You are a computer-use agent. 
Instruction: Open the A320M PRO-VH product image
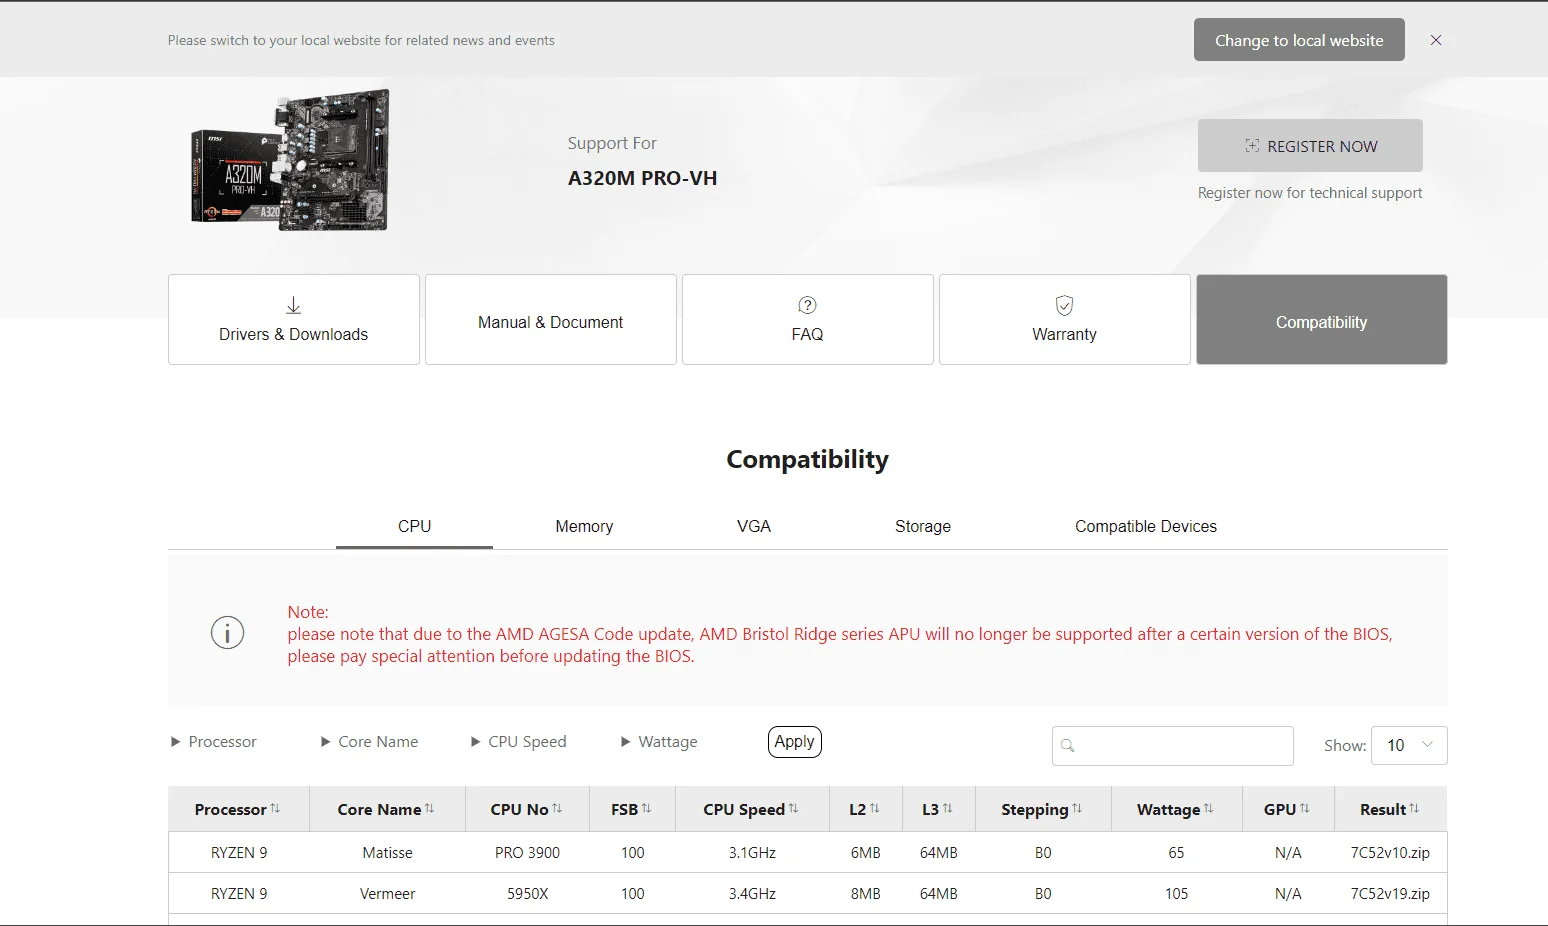(x=290, y=161)
